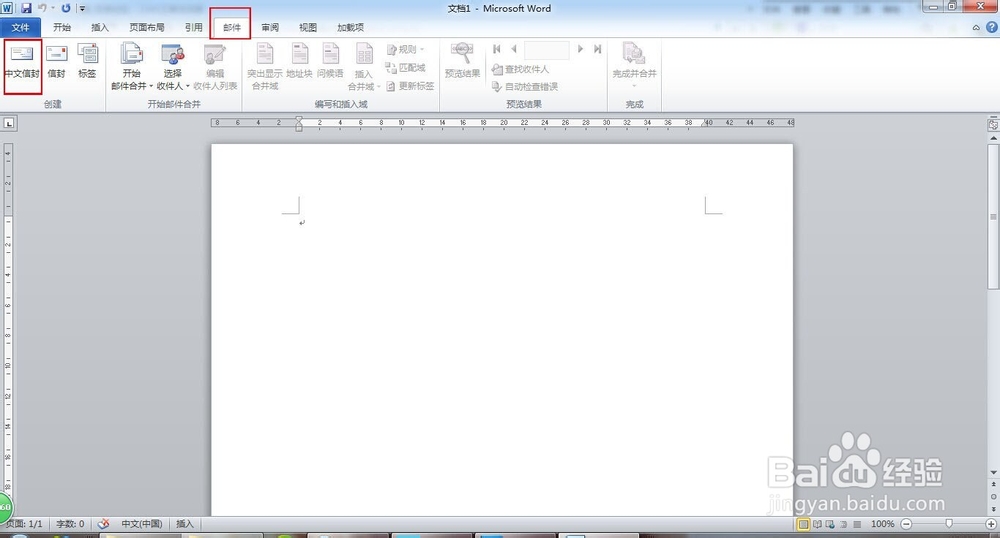The image size is (1000, 538).
Task: Click the previous page double-arrow button
Action: (993, 484)
